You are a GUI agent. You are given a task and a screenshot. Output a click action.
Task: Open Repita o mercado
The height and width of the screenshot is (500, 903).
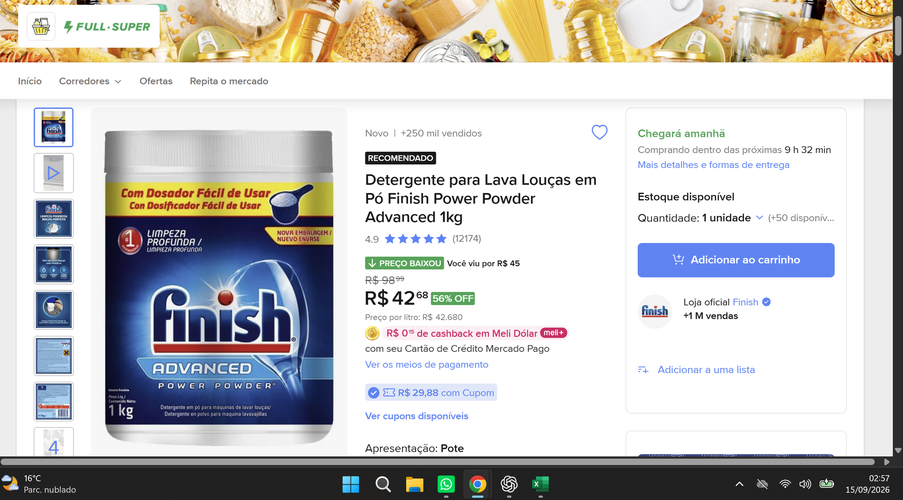(229, 81)
